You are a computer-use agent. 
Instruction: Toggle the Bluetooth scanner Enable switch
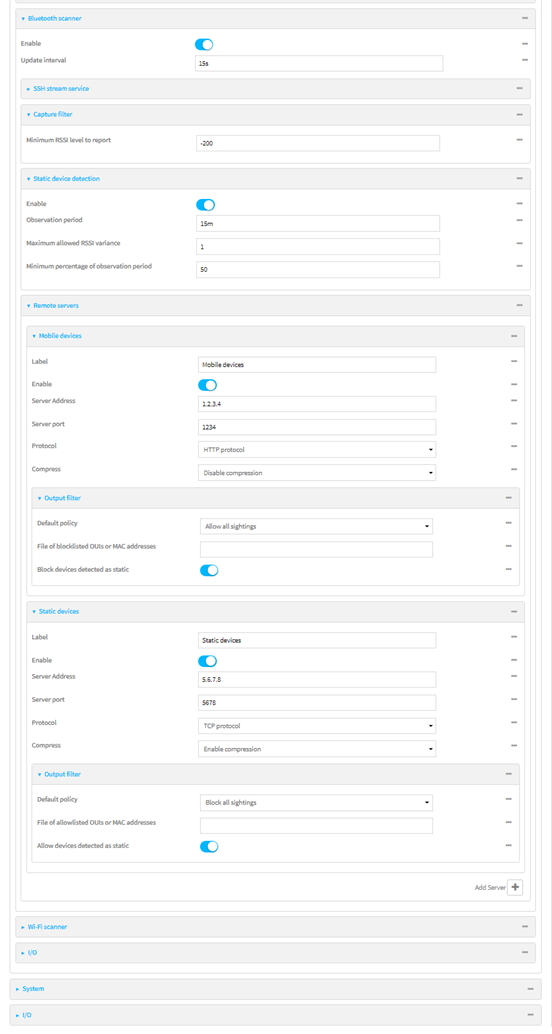[x=204, y=44]
